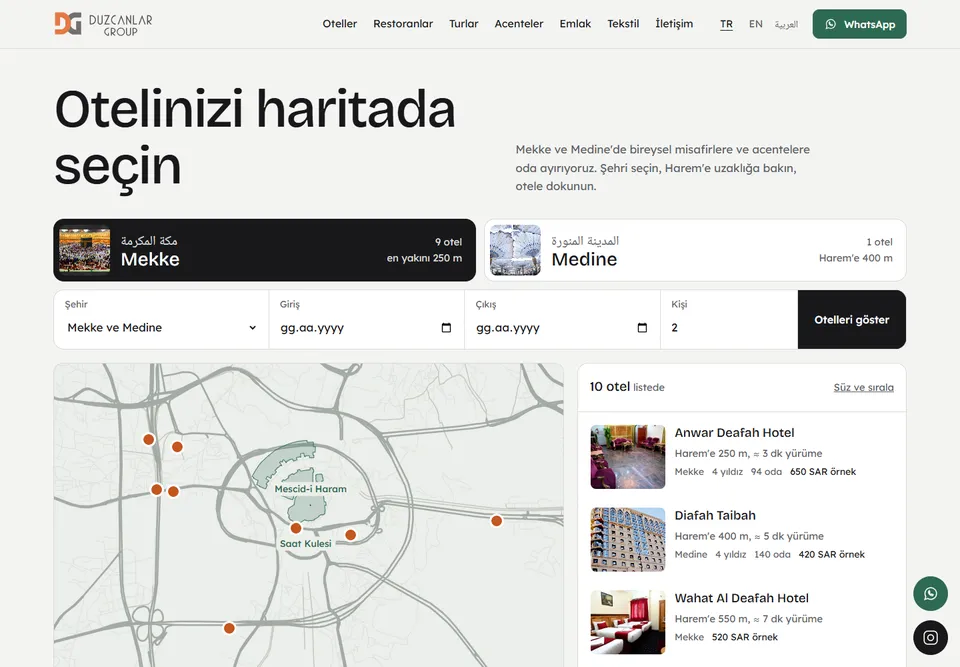960x667 pixels.
Task: Switch language to Arabic العربية
Action: coord(786,24)
